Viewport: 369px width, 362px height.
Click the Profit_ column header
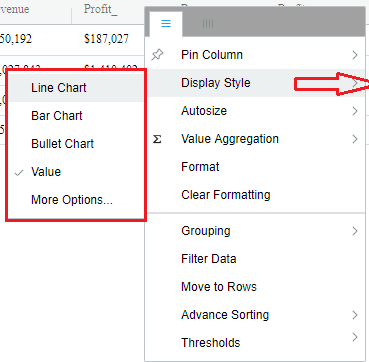pyautogui.click(x=101, y=9)
